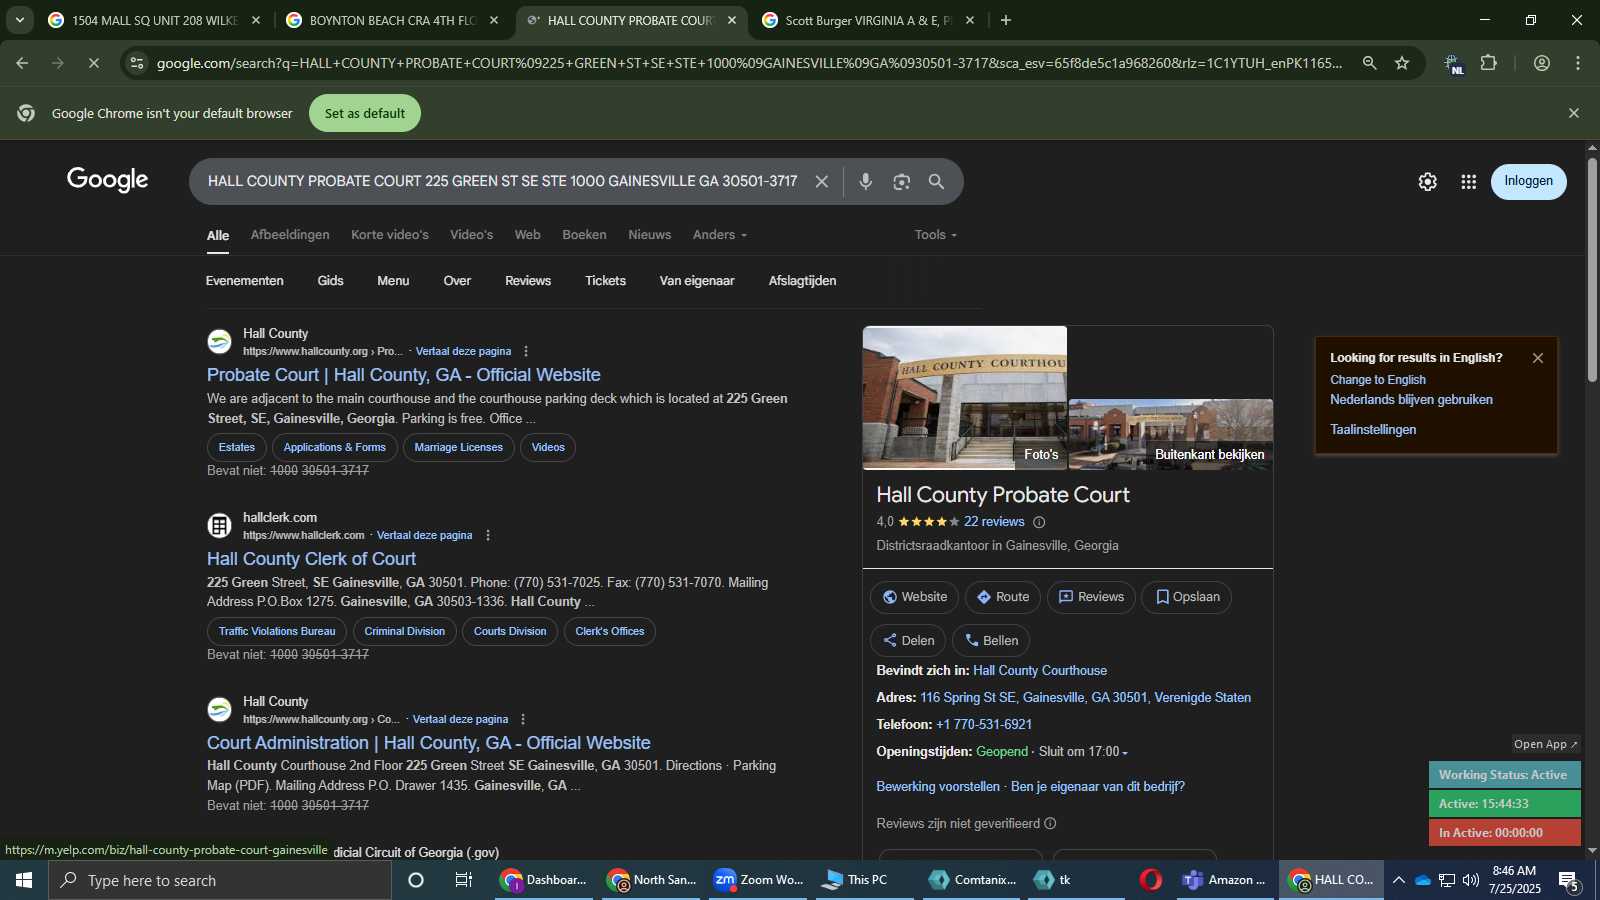Switch to the 1504 MALL SQ tab

pyautogui.click(x=154, y=20)
